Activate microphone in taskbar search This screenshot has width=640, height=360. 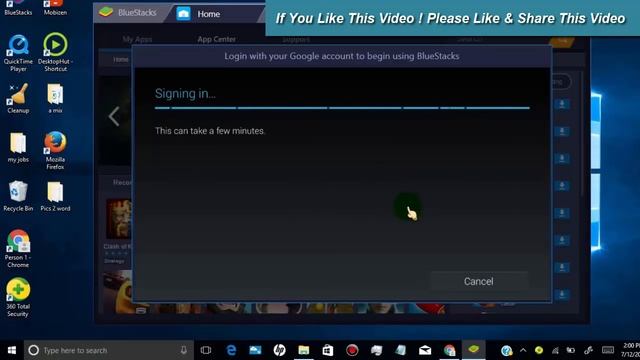[x=184, y=350]
